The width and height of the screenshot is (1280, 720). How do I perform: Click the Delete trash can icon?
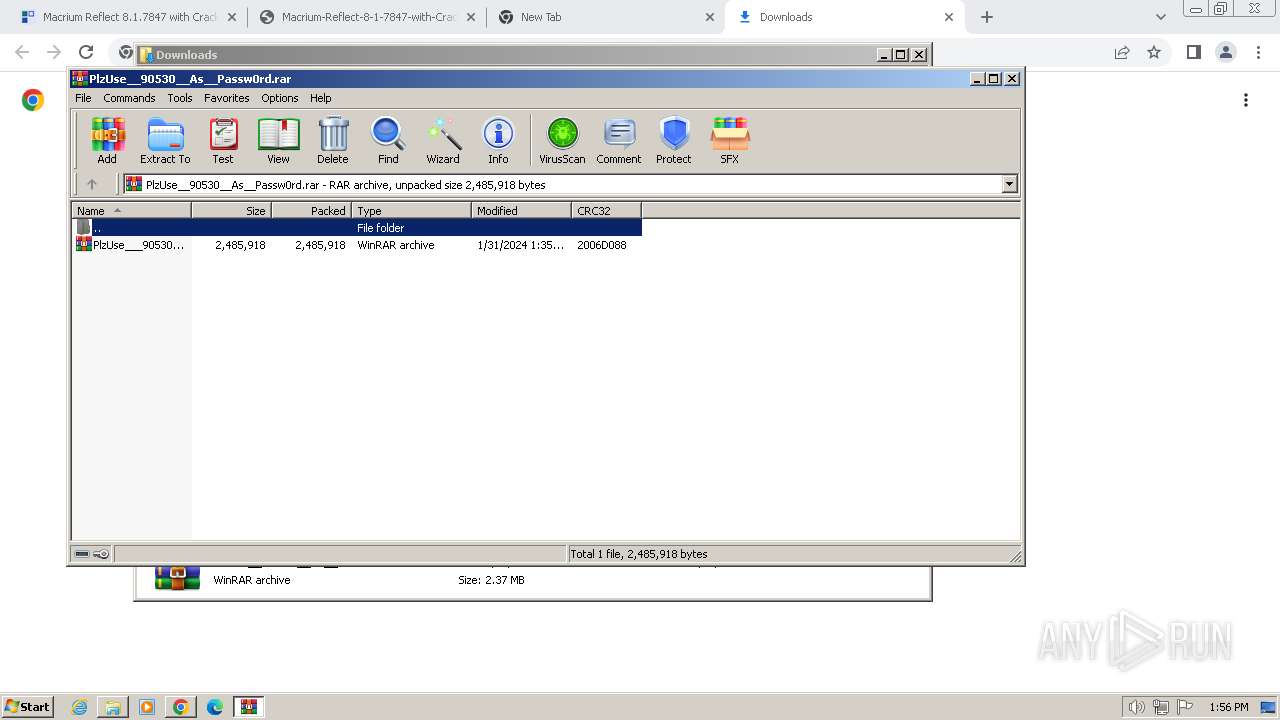point(333,140)
